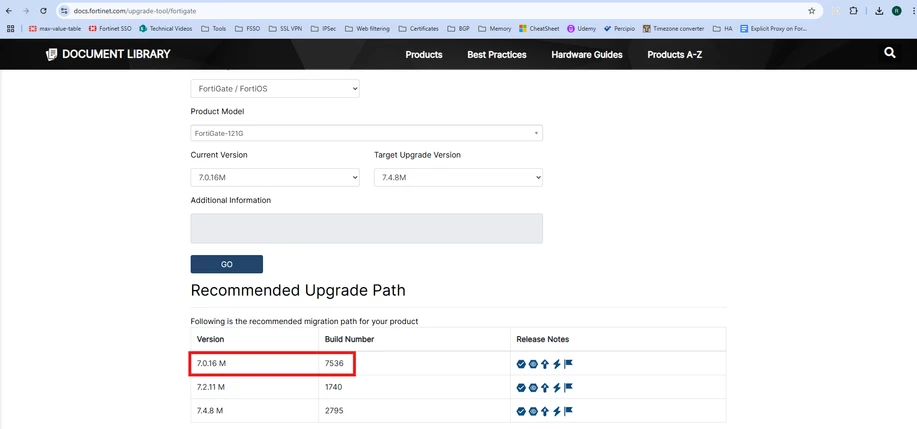This screenshot has height=429, width=917.
Task: Open the SSL VPN bookmarks folder
Action: click(285, 28)
